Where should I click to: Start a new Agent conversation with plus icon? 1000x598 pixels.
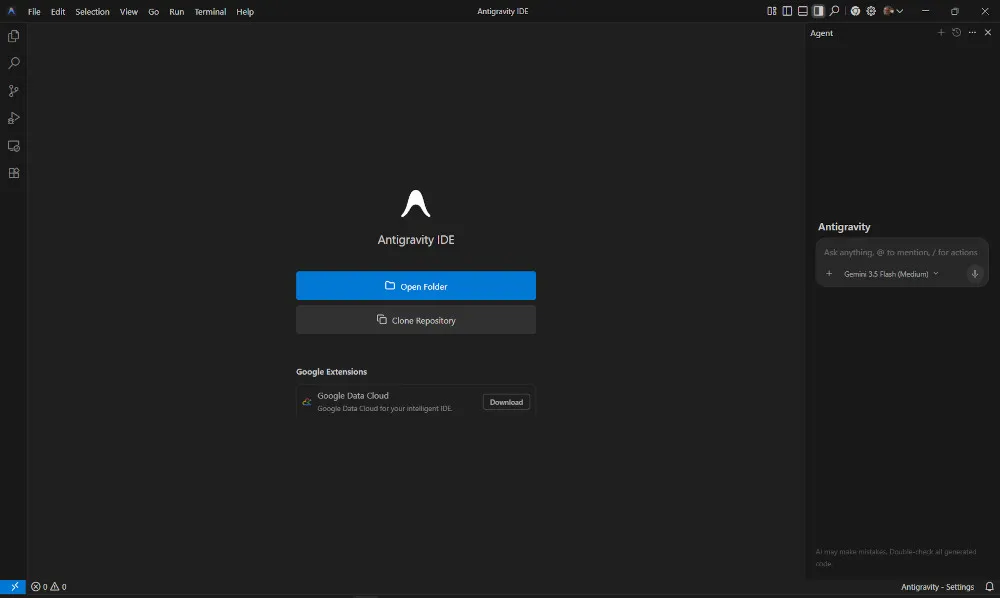point(941,33)
